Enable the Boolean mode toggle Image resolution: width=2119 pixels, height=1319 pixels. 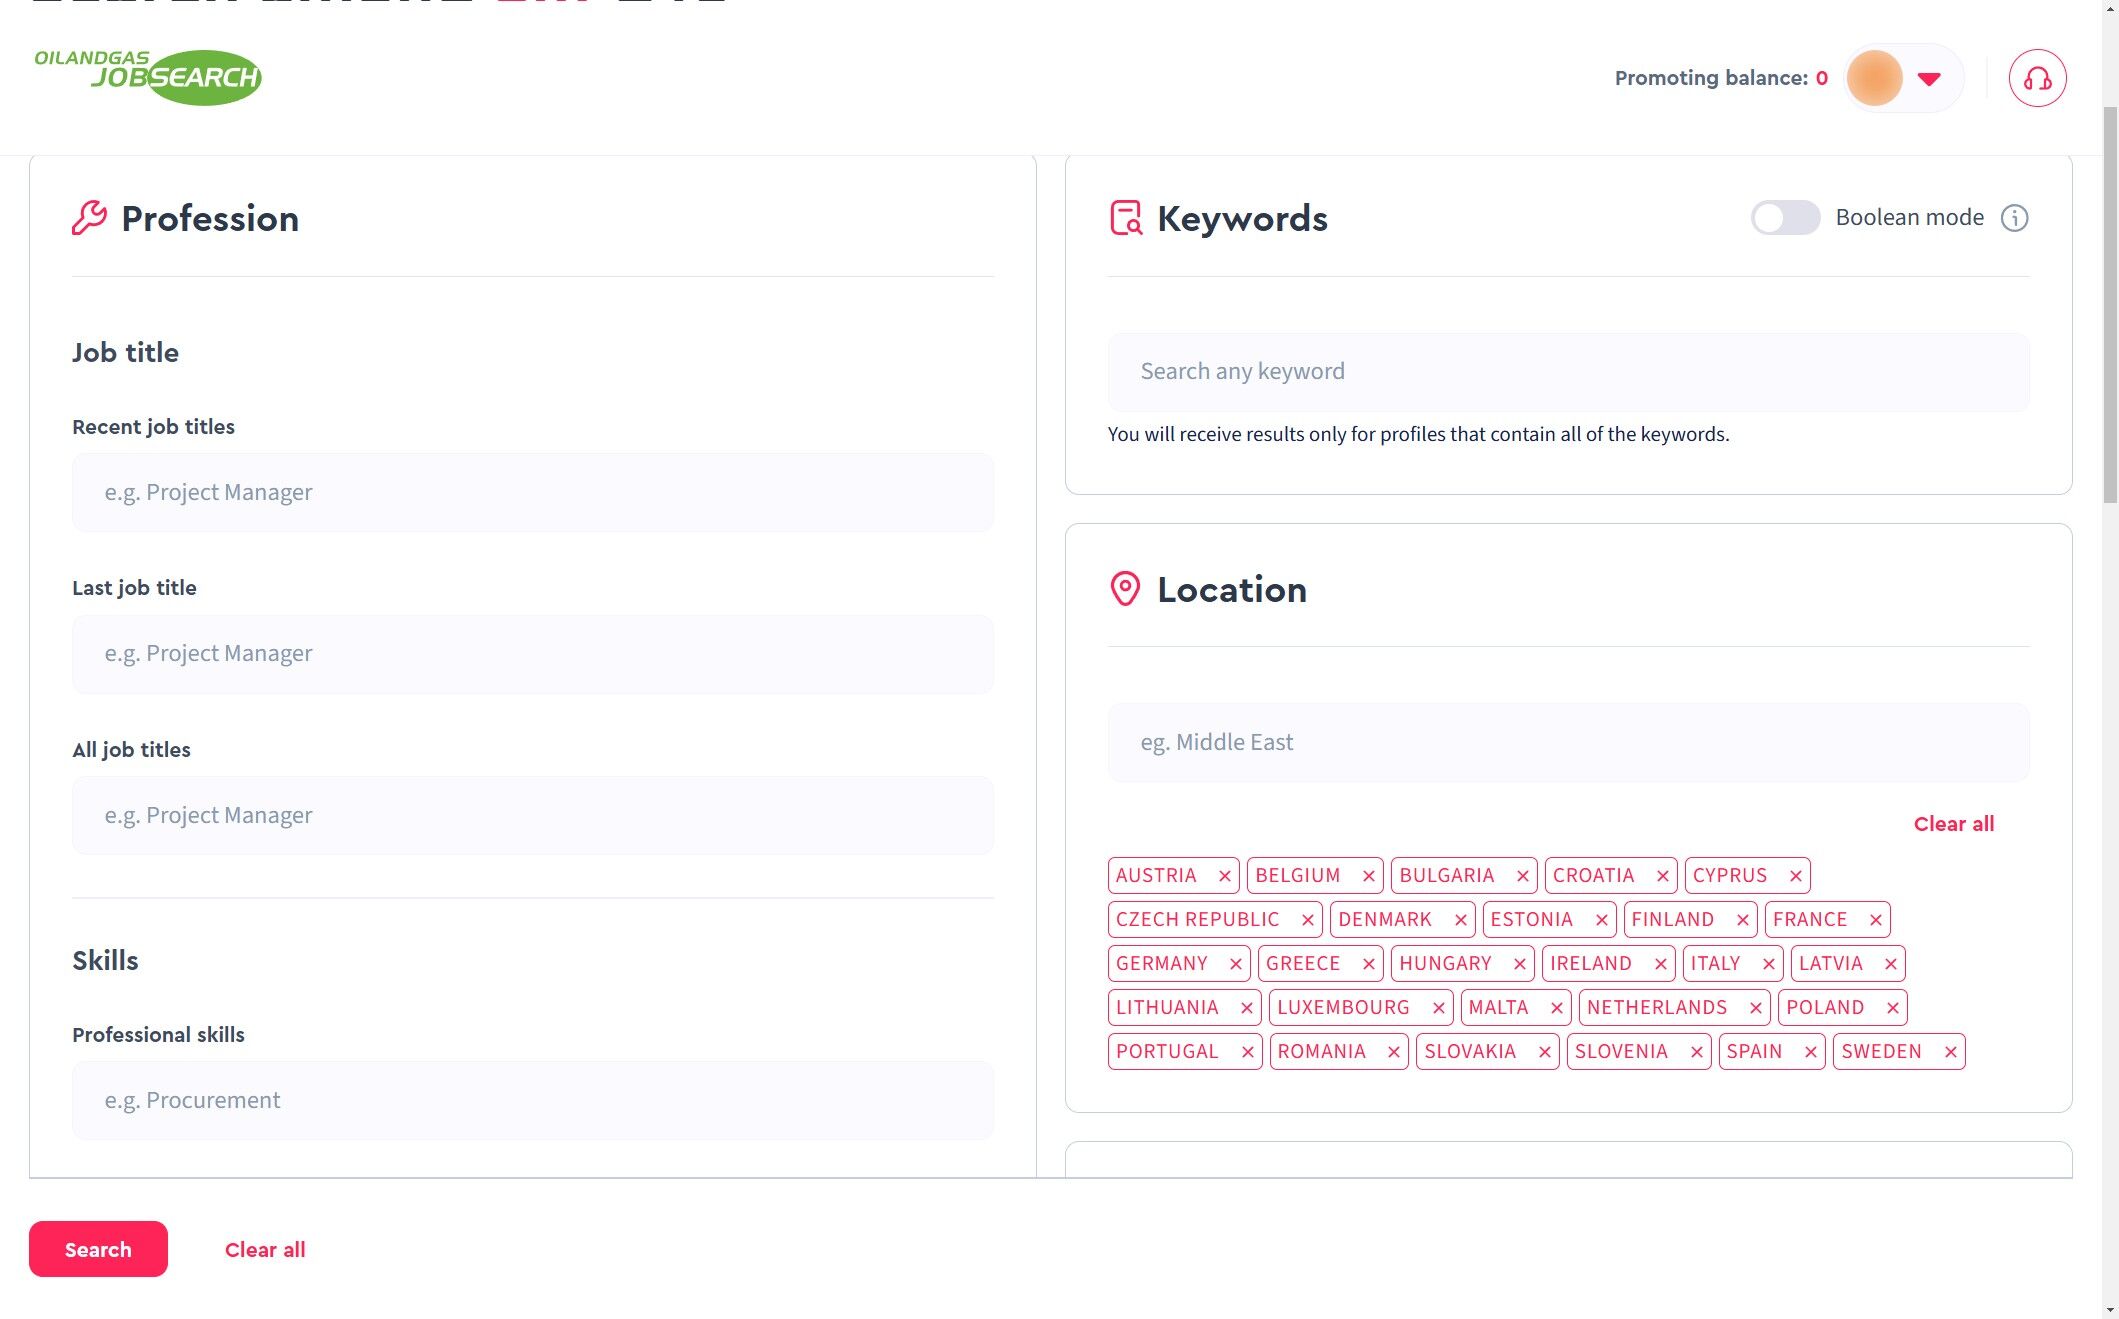pos(1784,218)
